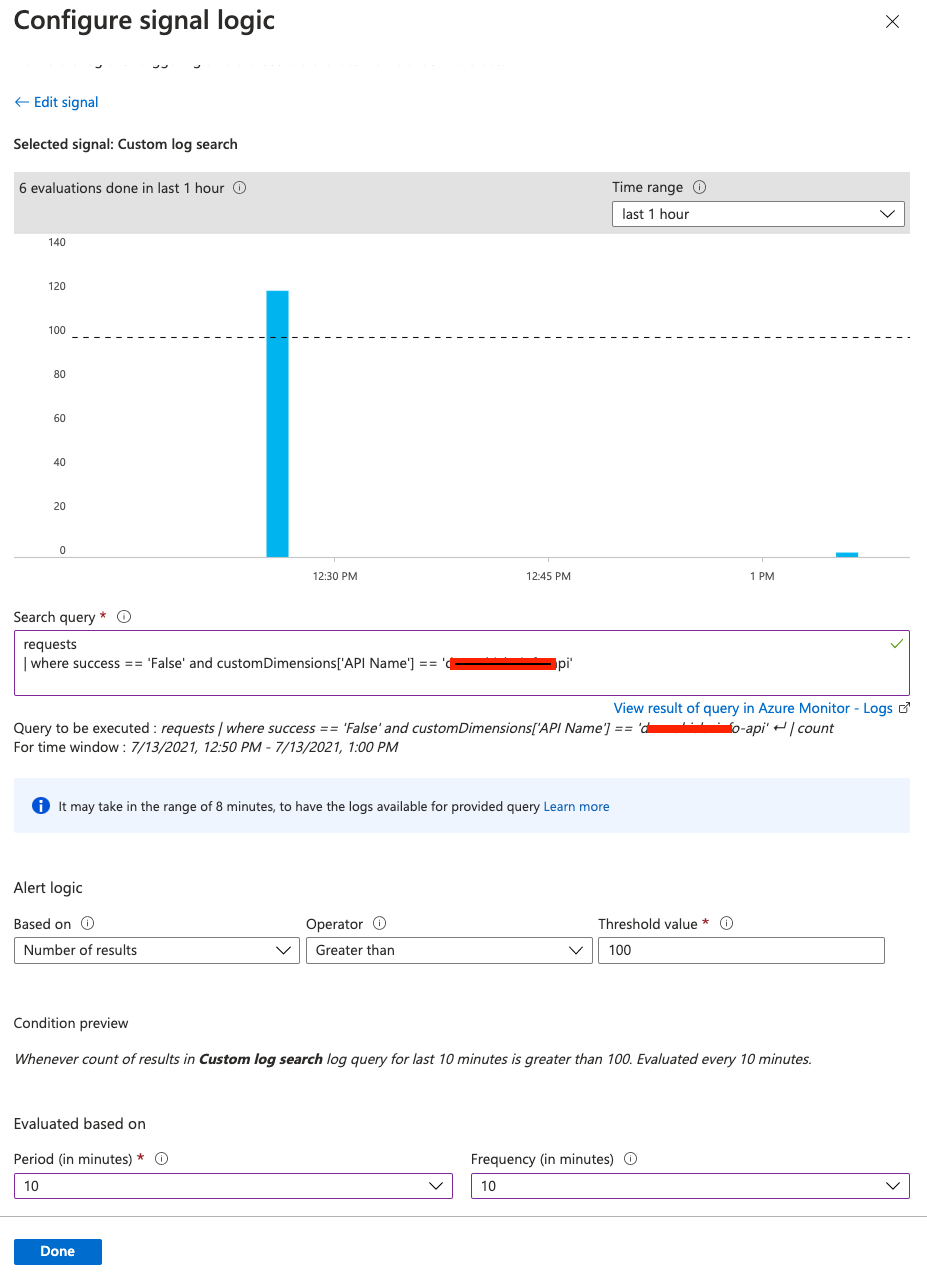Viewport: 927px width, 1280px height.
Task: Click the Selected signal: Custom log search text
Action: 126,144
